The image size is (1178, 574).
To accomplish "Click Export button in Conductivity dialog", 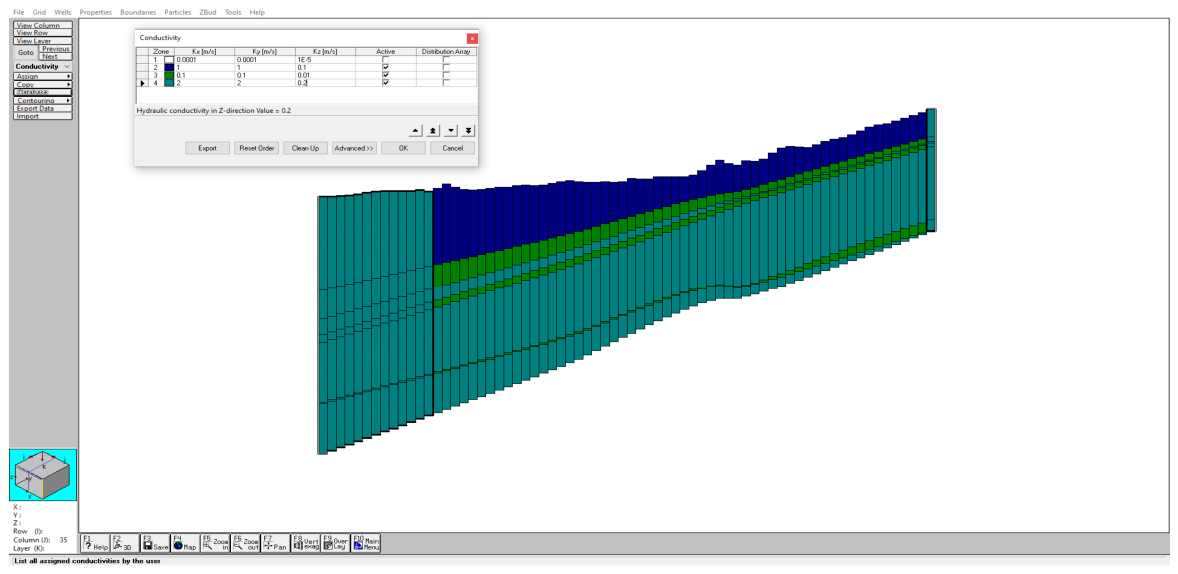I will click(207, 148).
